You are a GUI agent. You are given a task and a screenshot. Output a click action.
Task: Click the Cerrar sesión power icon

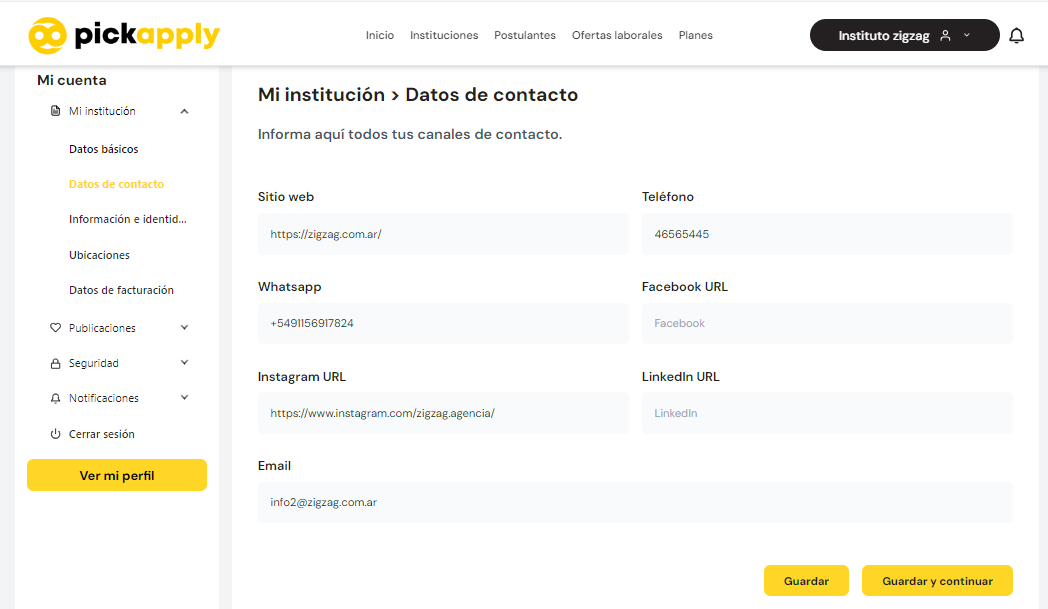click(55, 434)
